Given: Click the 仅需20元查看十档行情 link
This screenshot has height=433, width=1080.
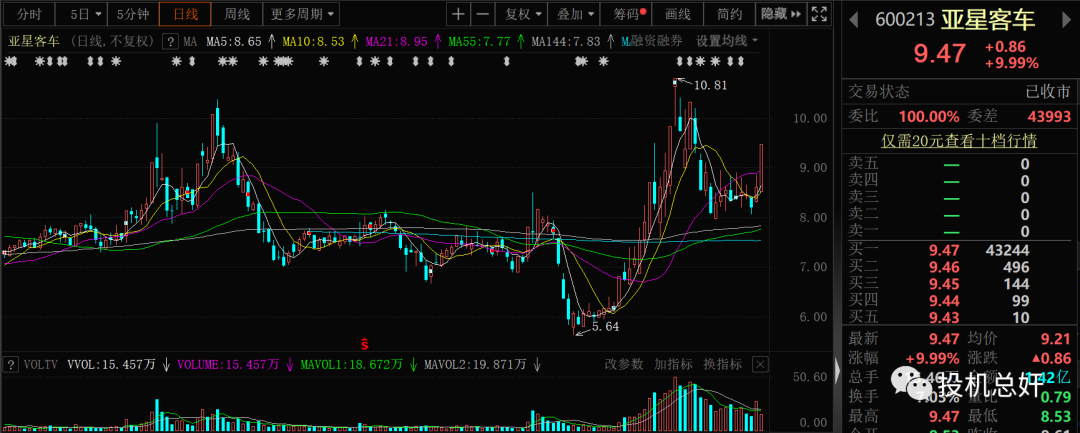Looking at the screenshot, I should (958, 141).
